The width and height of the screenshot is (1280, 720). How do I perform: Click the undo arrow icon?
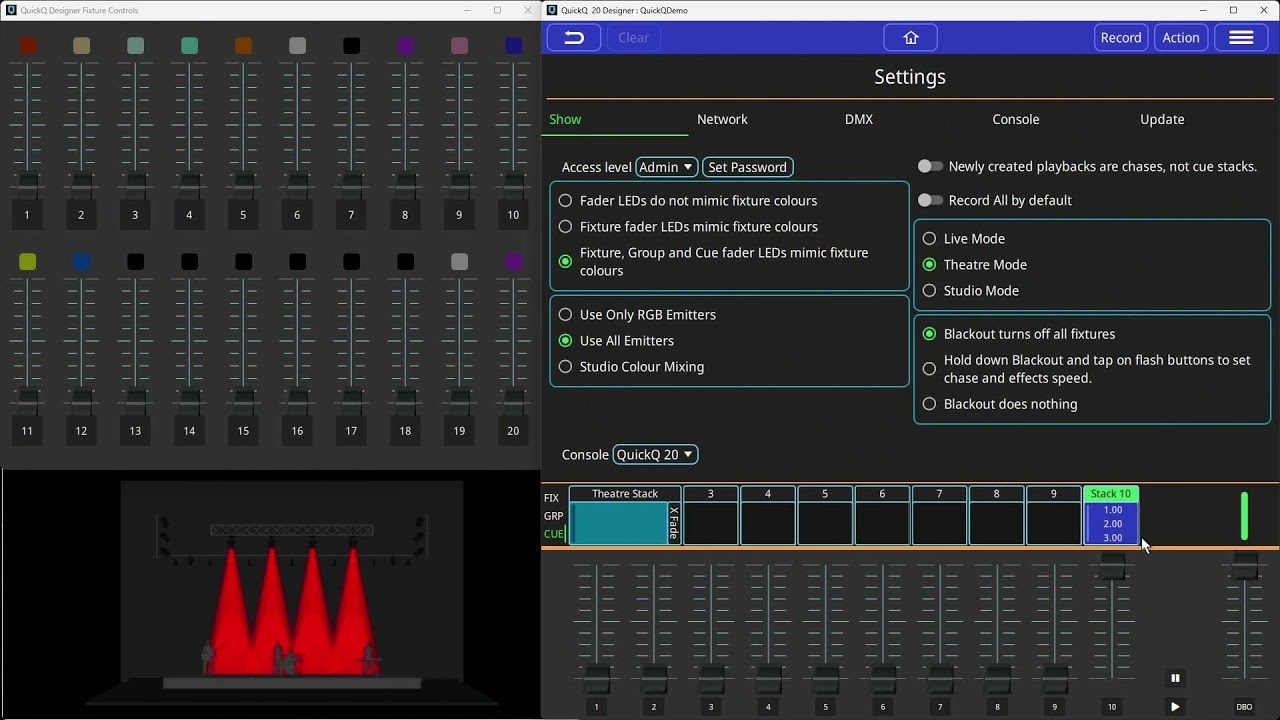tap(573, 37)
